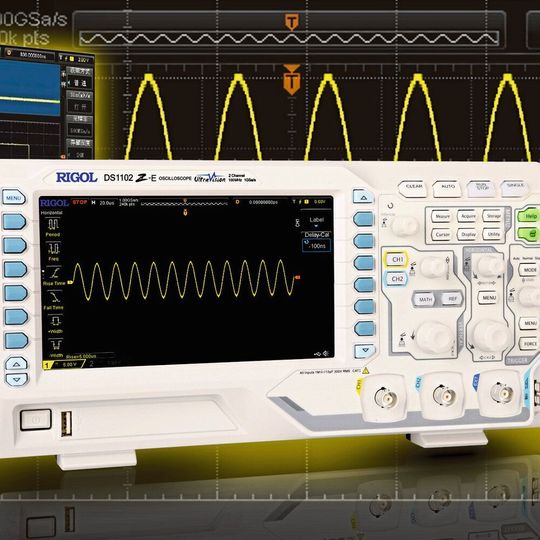Open the horizontal MENU button
The width and height of the screenshot is (540, 540).
[x=488, y=297]
